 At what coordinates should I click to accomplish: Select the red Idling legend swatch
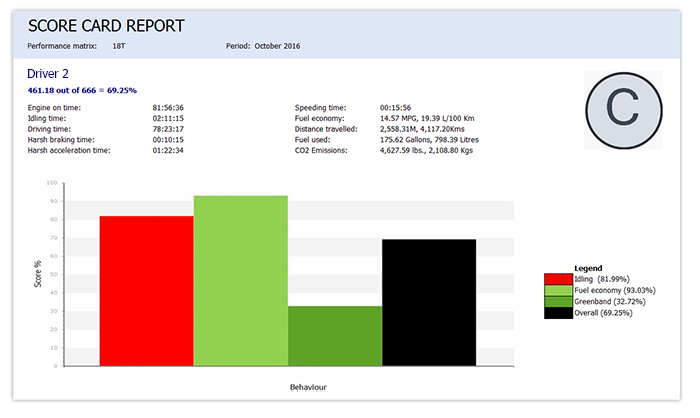(558, 278)
